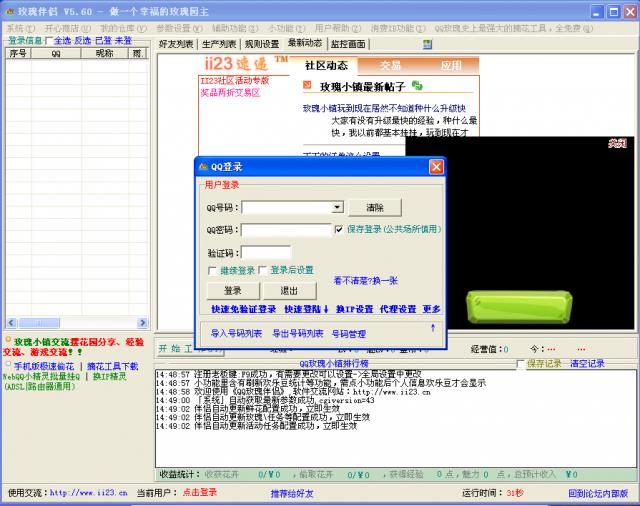Click the 关闭 label on the black panel
The height and width of the screenshot is (506, 640).
pyautogui.click(x=617, y=143)
